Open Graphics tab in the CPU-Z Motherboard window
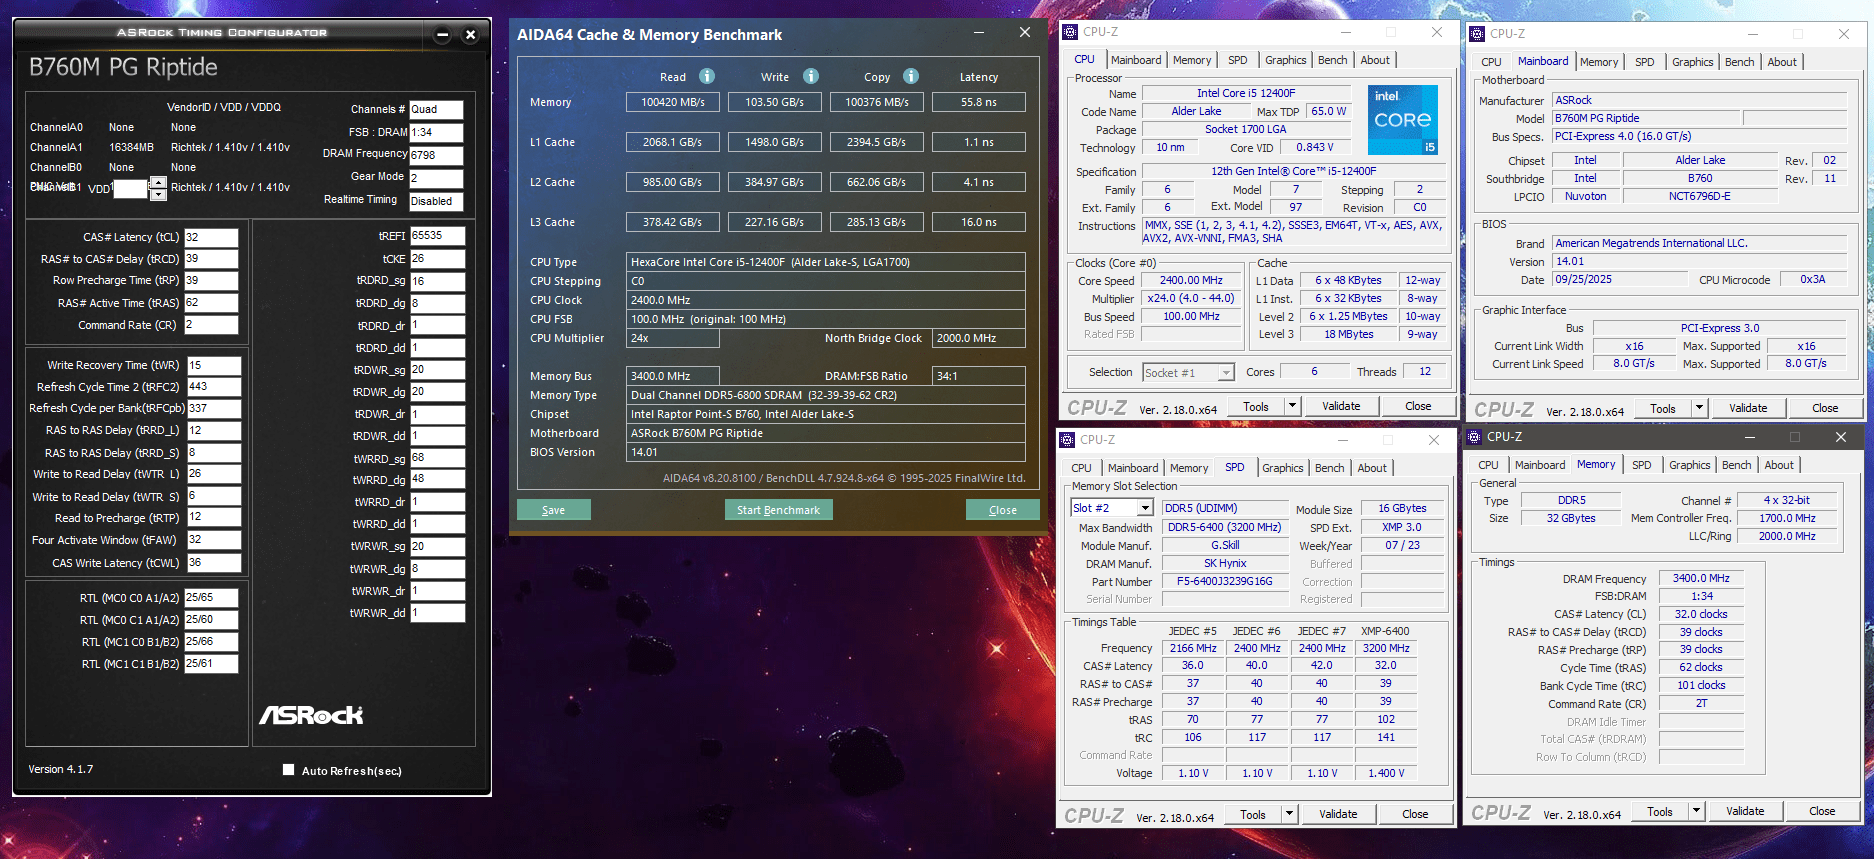This screenshot has height=859, width=1874. [1692, 62]
